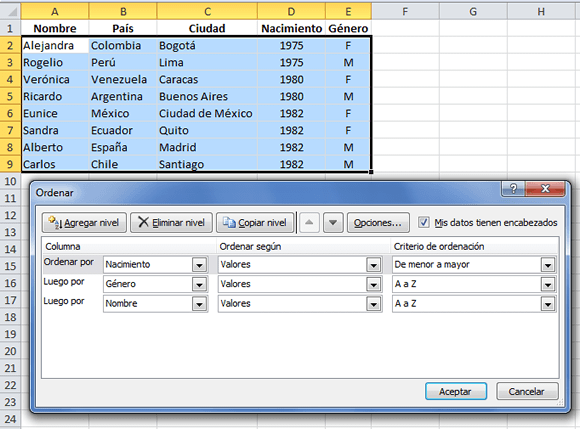The image size is (580, 429).
Task: Select row 1 header
Action: 10,28
